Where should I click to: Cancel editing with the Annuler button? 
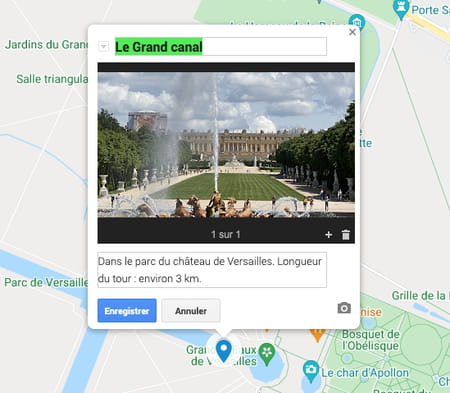click(191, 311)
